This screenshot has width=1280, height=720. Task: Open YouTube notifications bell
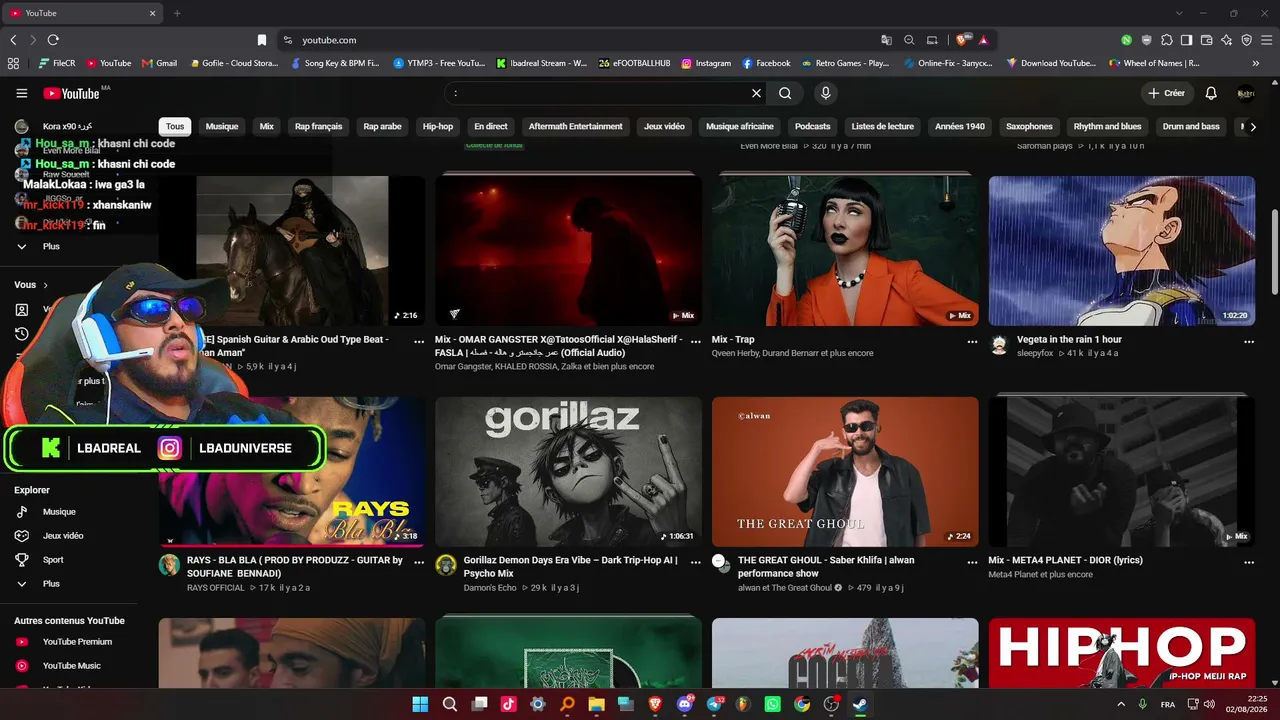[1211, 93]
